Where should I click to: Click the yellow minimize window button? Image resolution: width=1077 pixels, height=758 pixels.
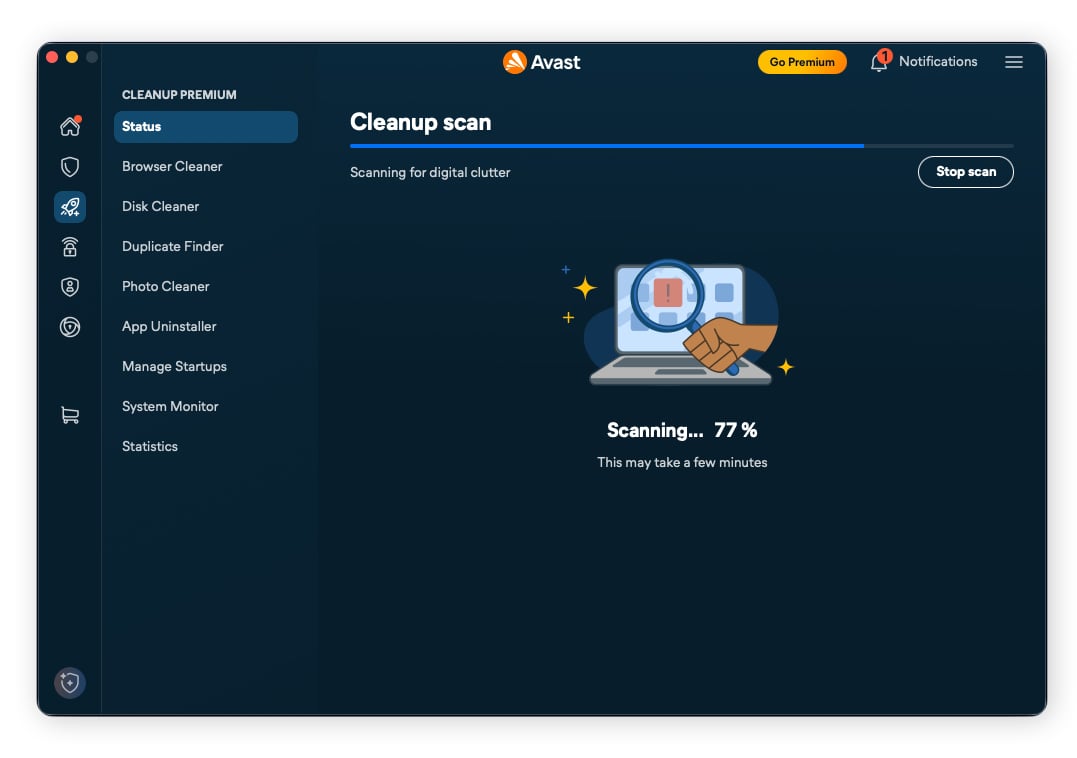(71, 57)
